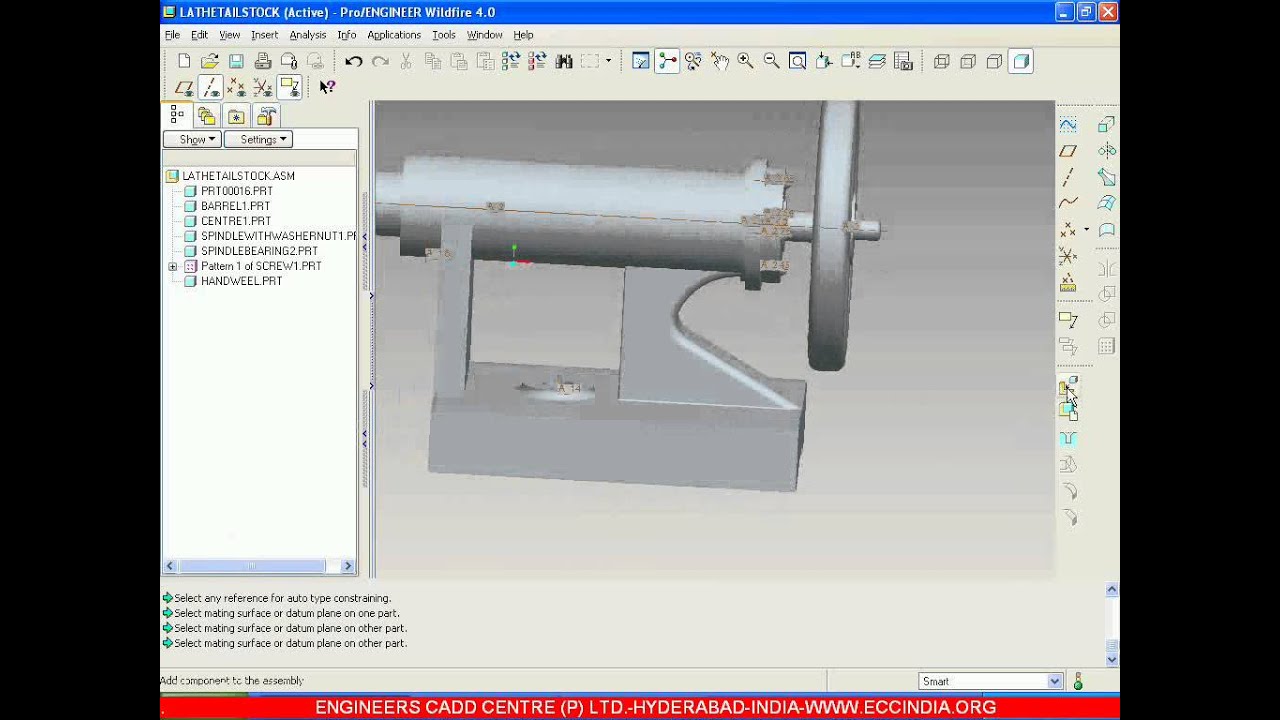Click the Zoom In magnifier icon

click(746, 62)
